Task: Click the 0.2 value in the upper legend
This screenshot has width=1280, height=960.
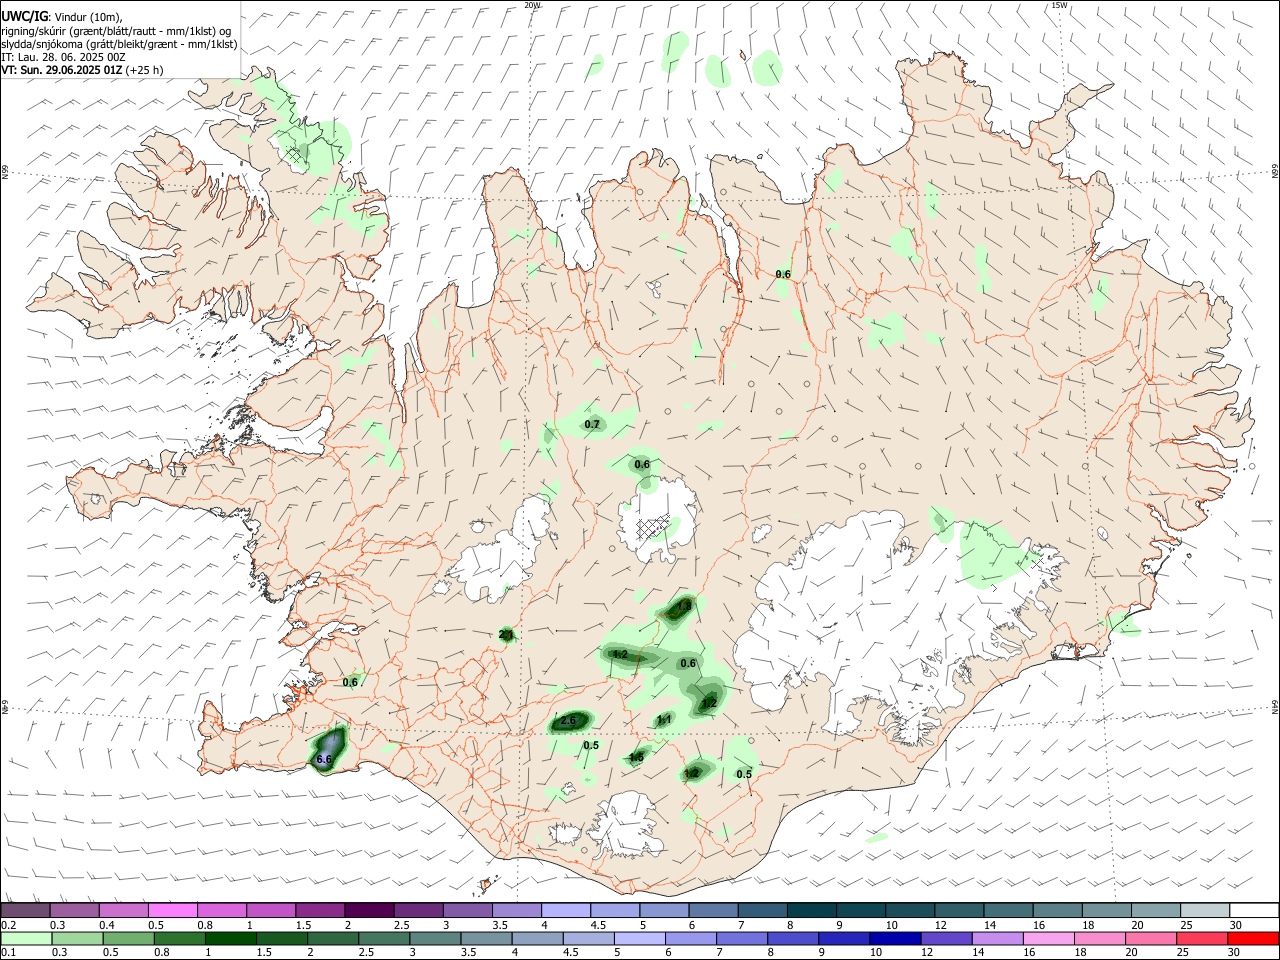Action: click(x=7, y=925)
